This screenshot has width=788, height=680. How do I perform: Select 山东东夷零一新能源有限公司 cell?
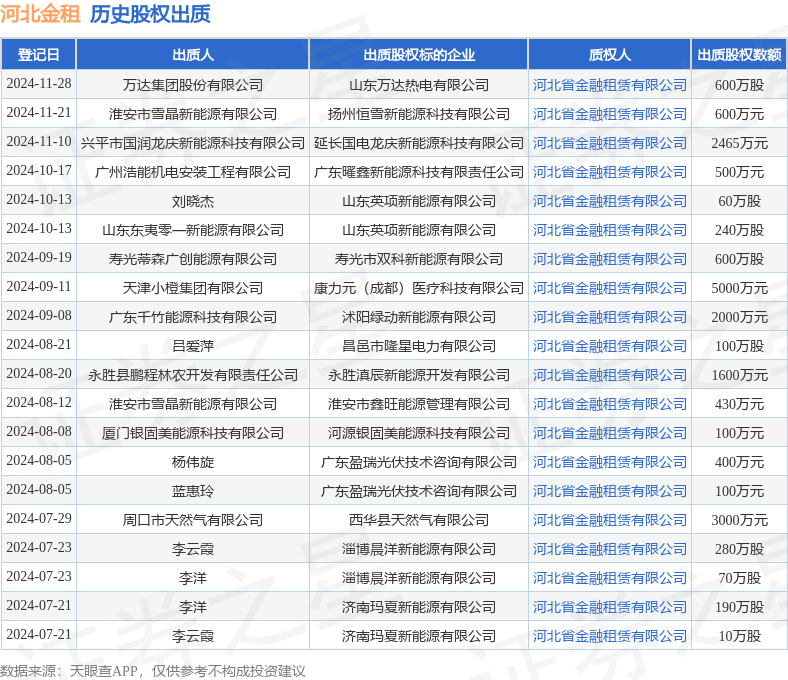pyautogui.click(x=192, y=230)
